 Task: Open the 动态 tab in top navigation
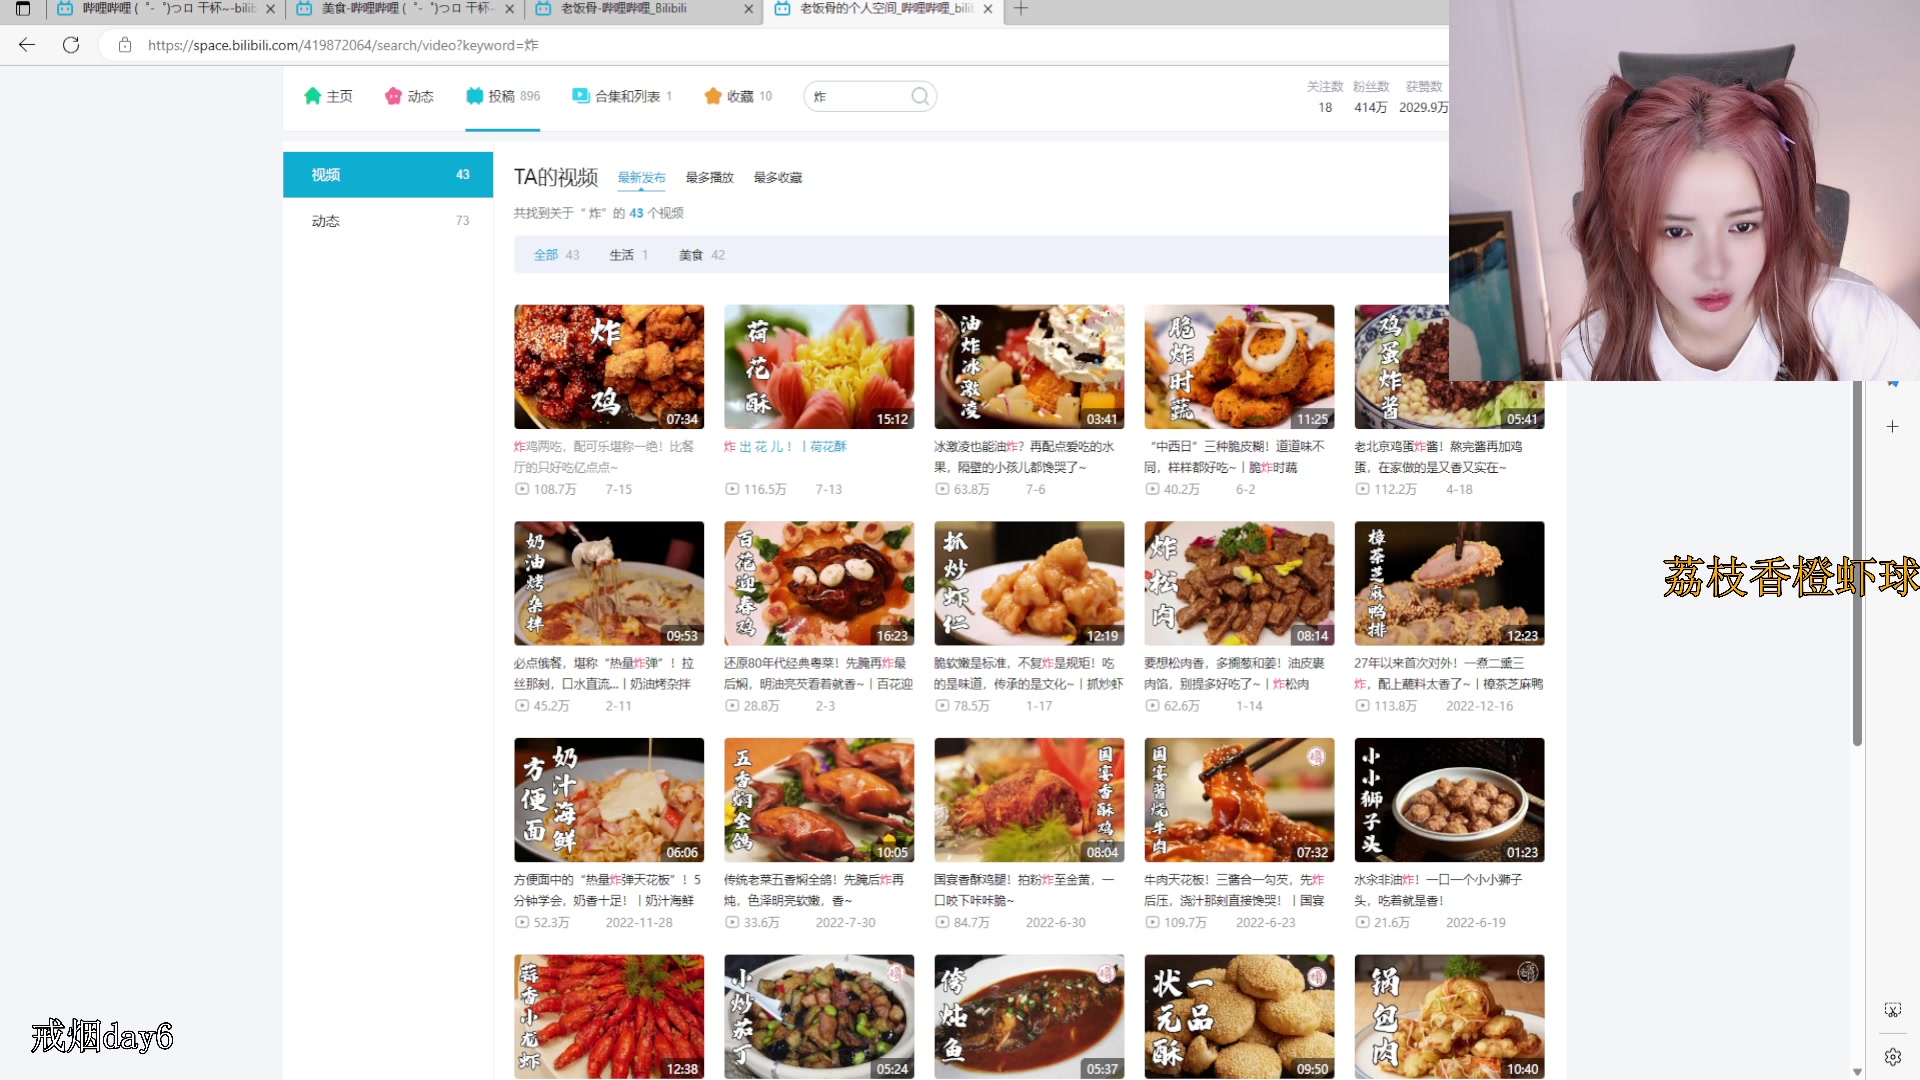(409, 96)
